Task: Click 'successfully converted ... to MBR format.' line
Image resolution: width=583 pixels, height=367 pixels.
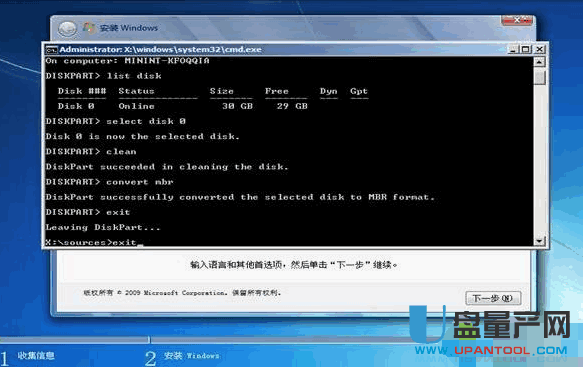Action: pyautogui.click(x=240, y=197)
